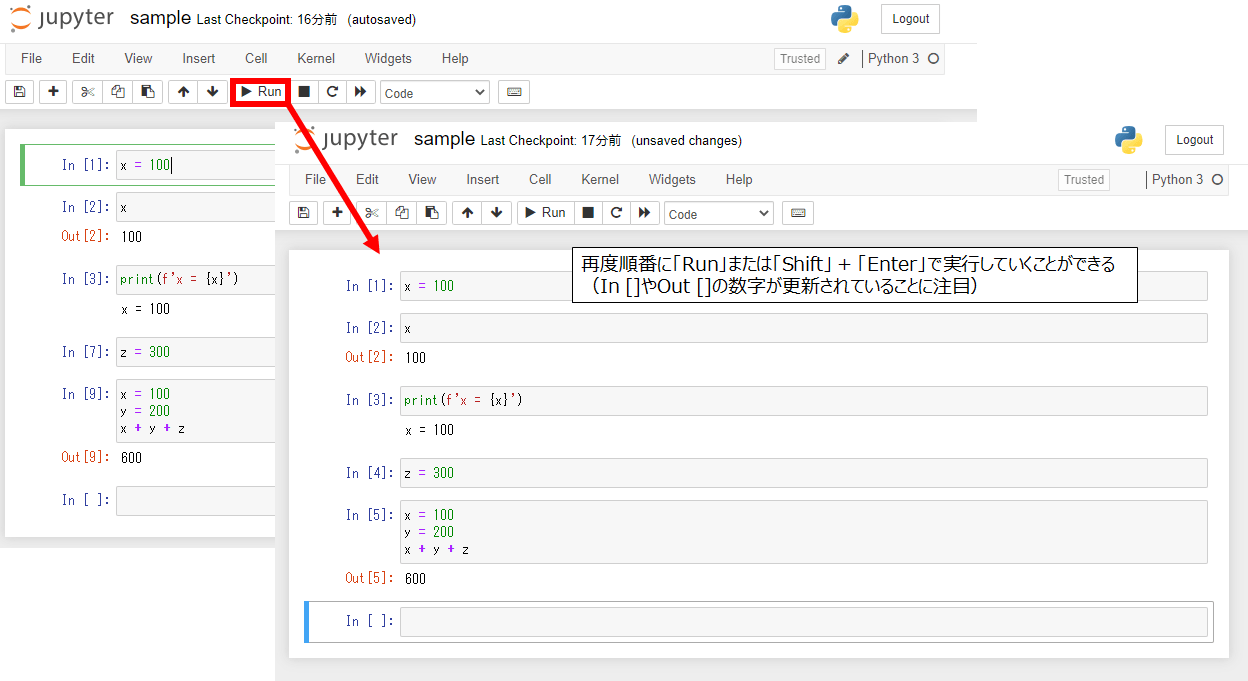1248x681 pixels.
Task: Click the Jupyter logo in the front notebook
Action: (x=346, y=140)
